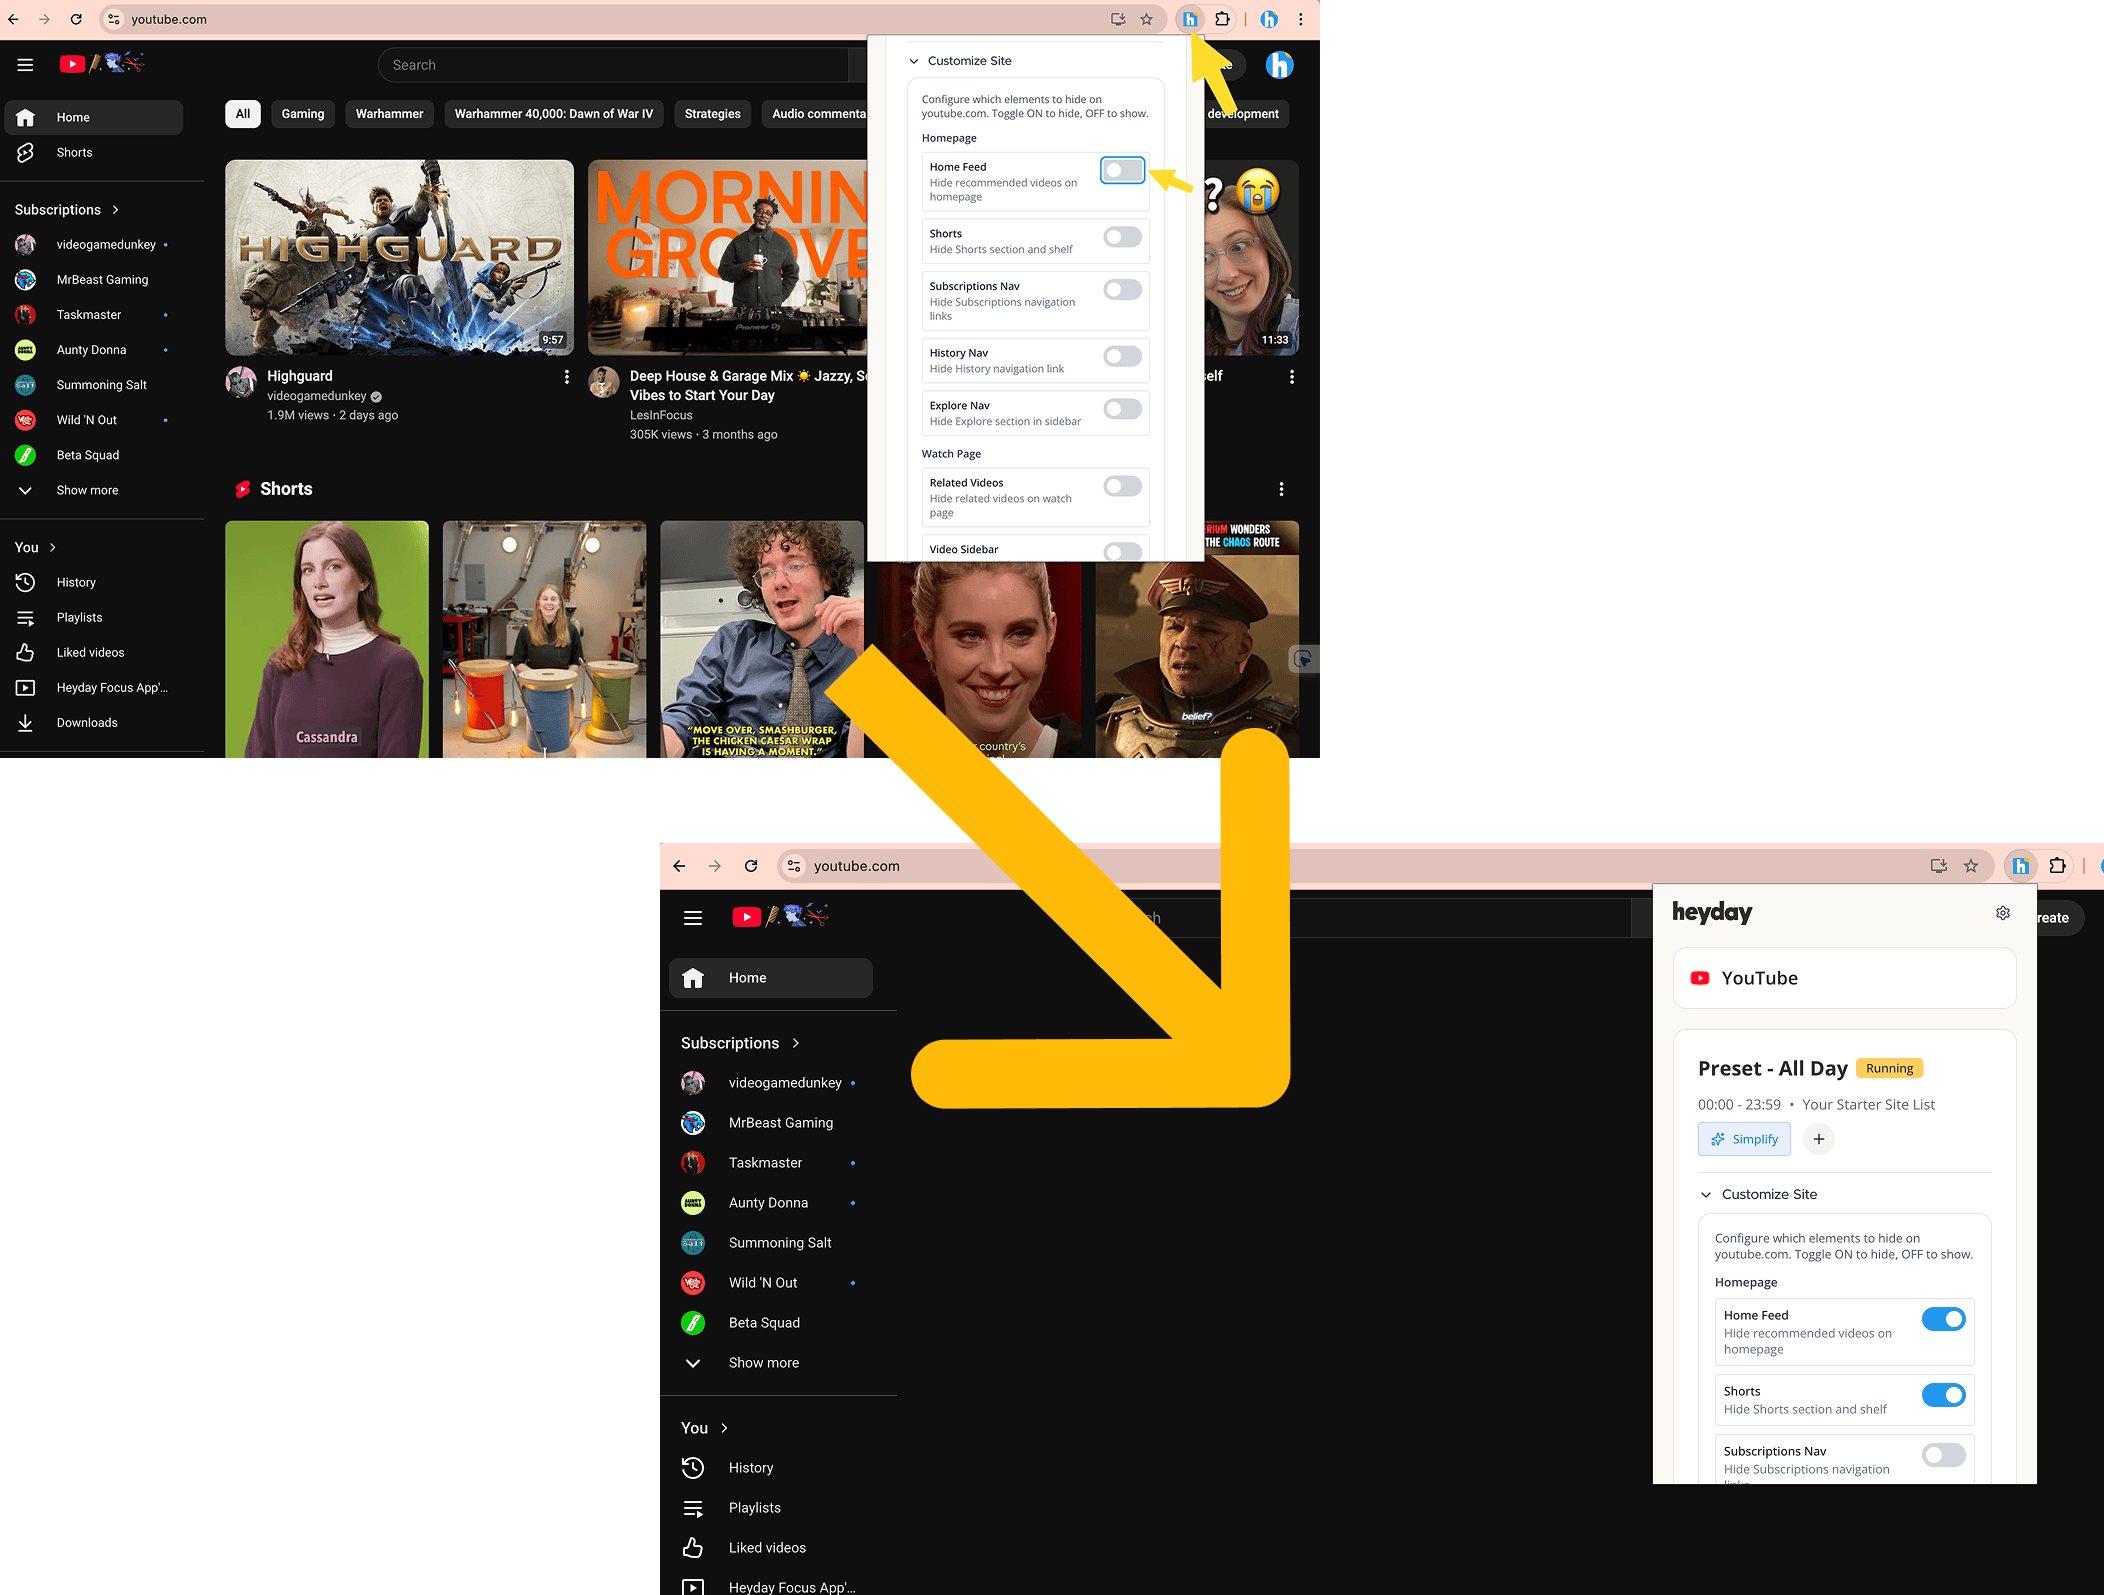Click the Simplify button

(x=1744, y=1139)
